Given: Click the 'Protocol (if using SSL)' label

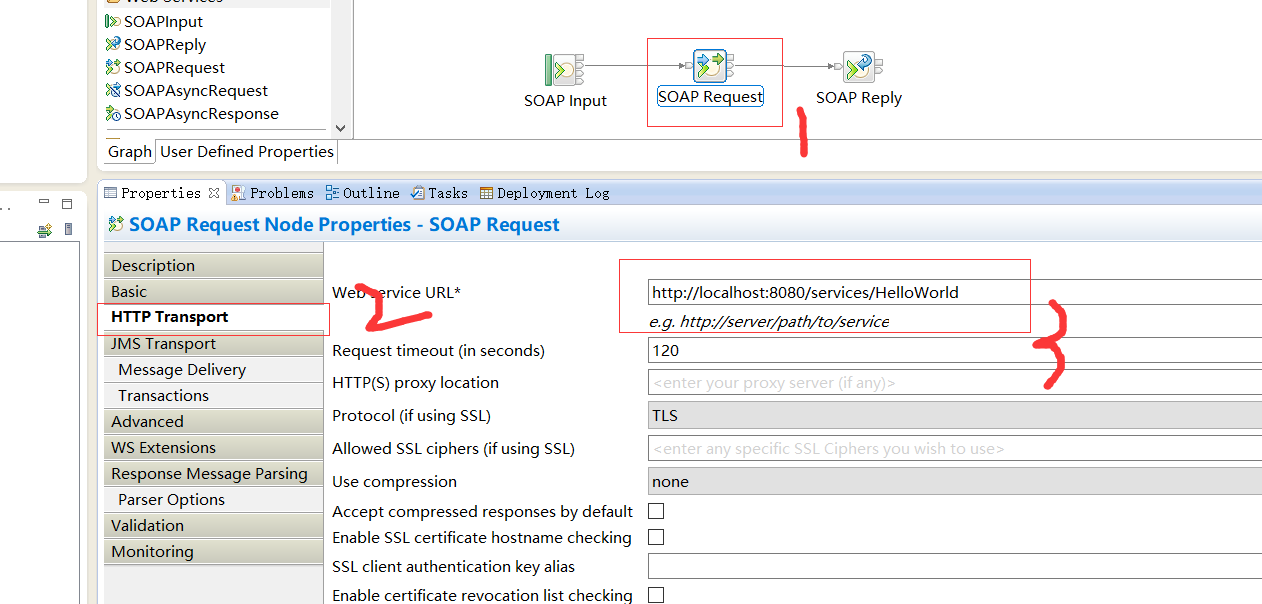Looking at the screenshot, I should [411, 415].
